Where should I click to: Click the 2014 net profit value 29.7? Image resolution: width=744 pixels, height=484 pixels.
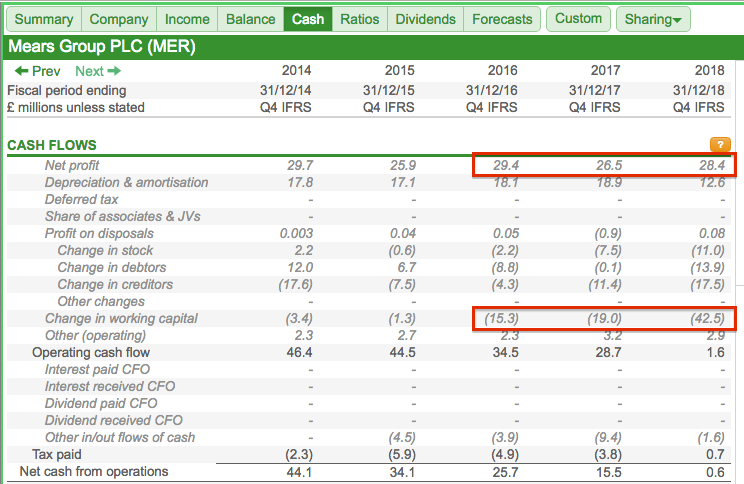pos(300,166)
